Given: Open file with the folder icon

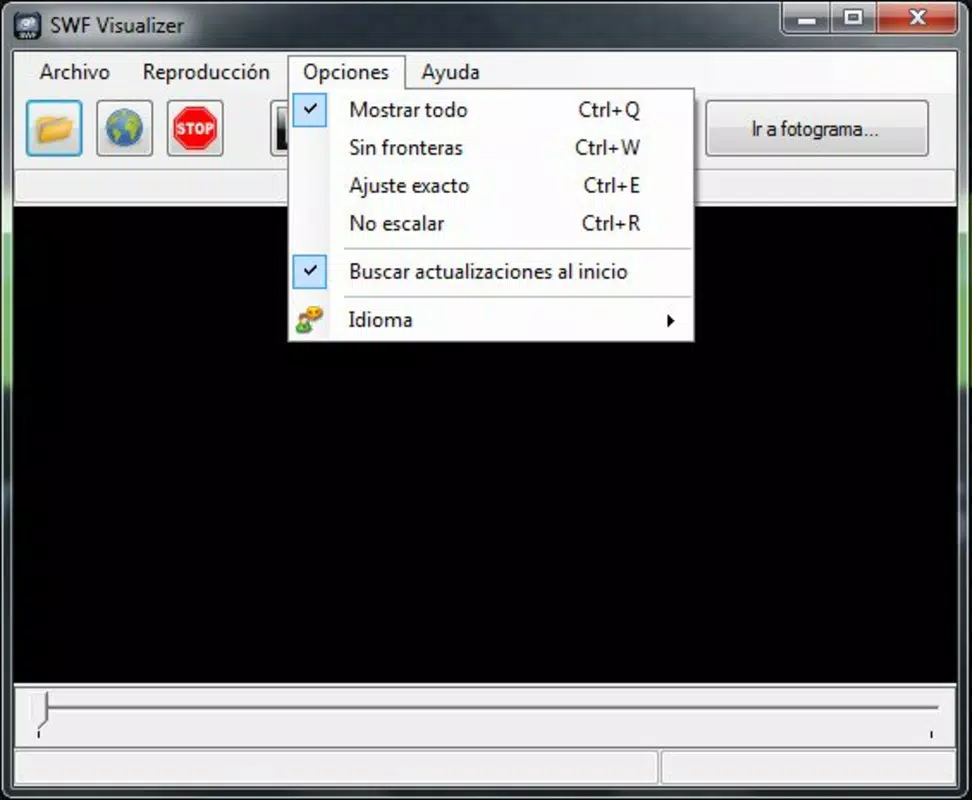Looking at the screenshot, I should [x=54, y=128].
